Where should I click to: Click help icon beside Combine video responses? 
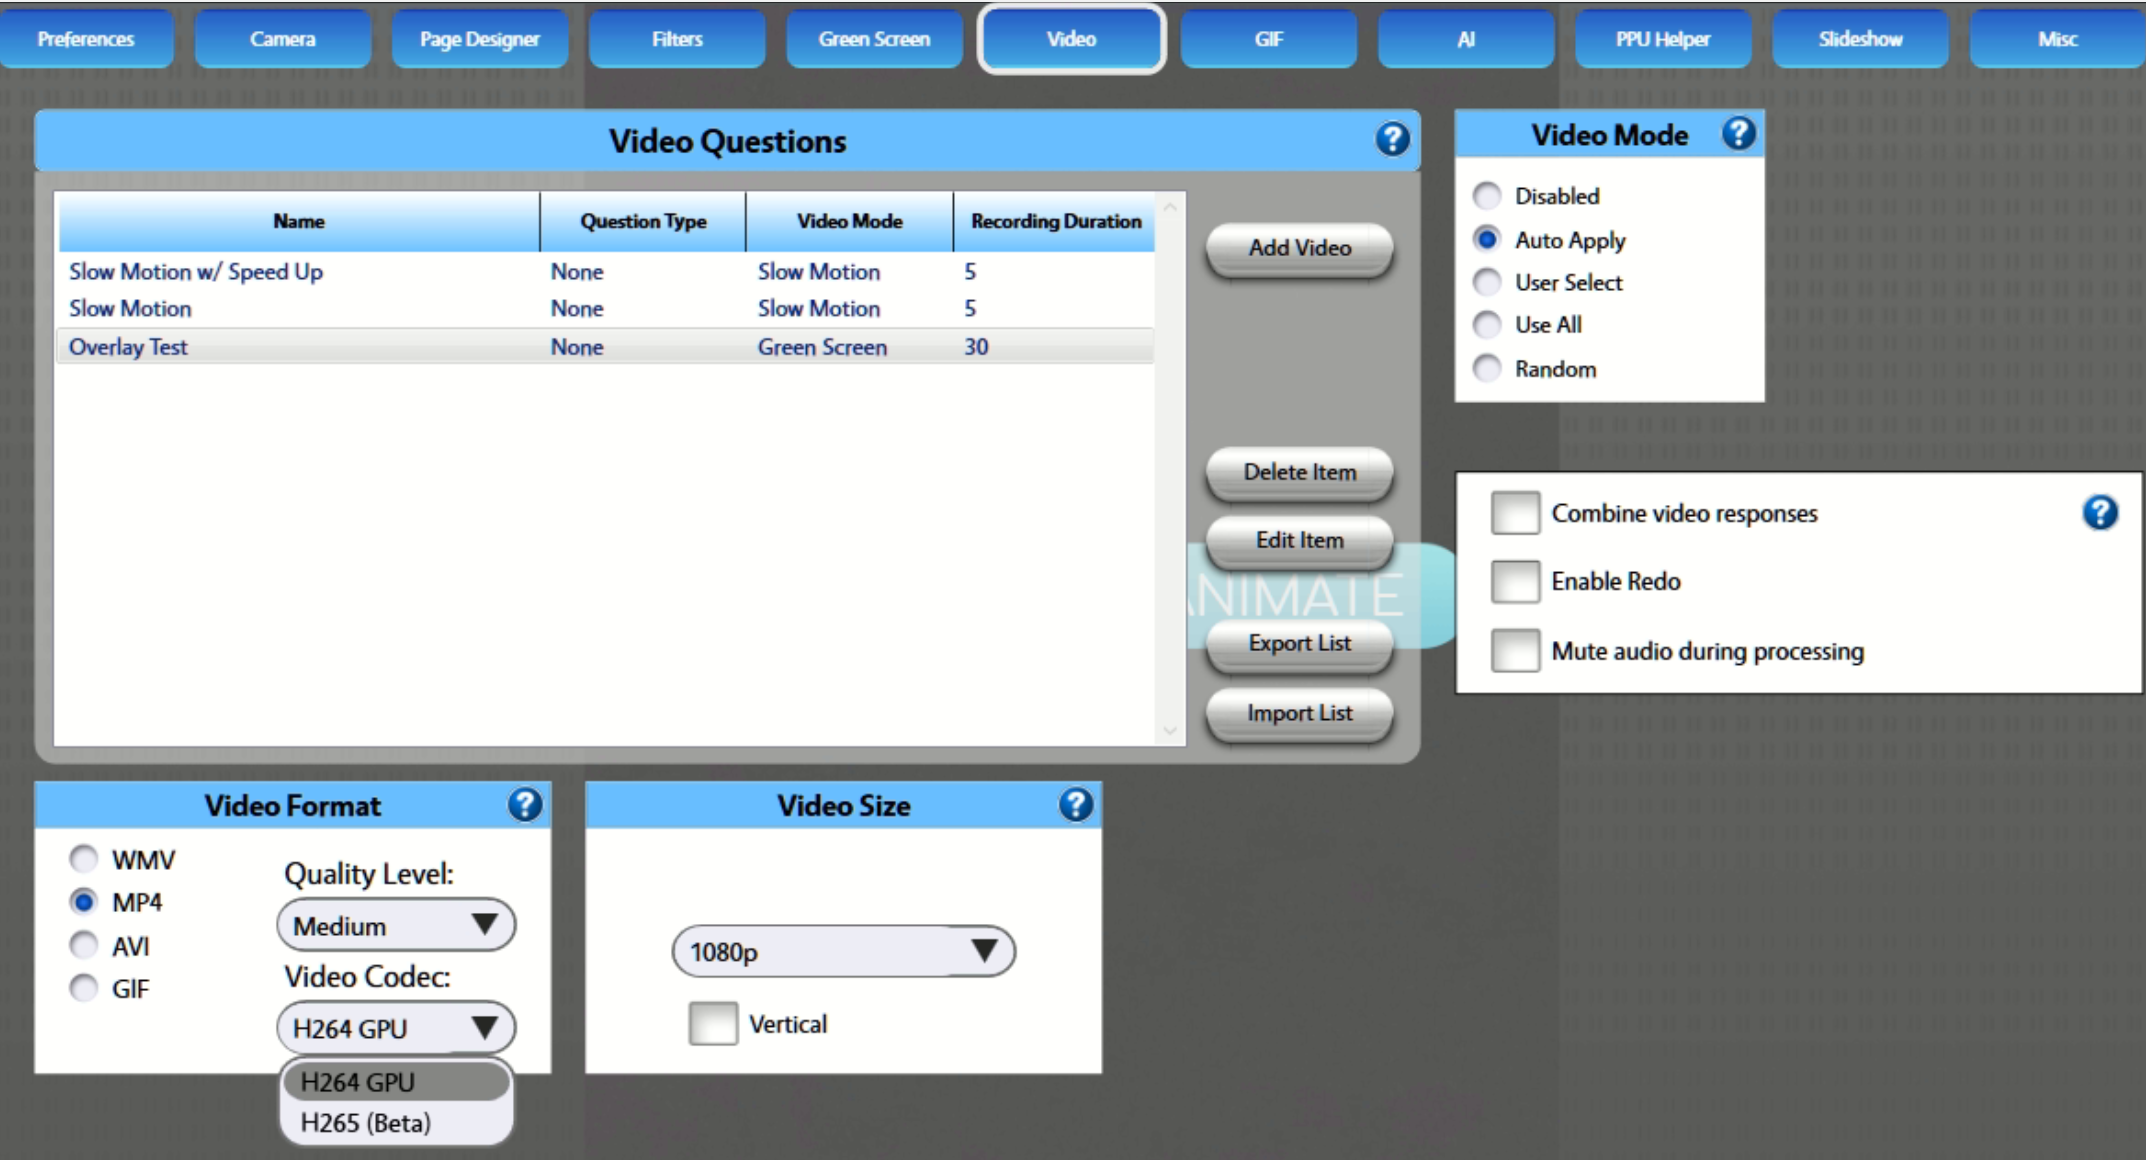coord(2099,512)
